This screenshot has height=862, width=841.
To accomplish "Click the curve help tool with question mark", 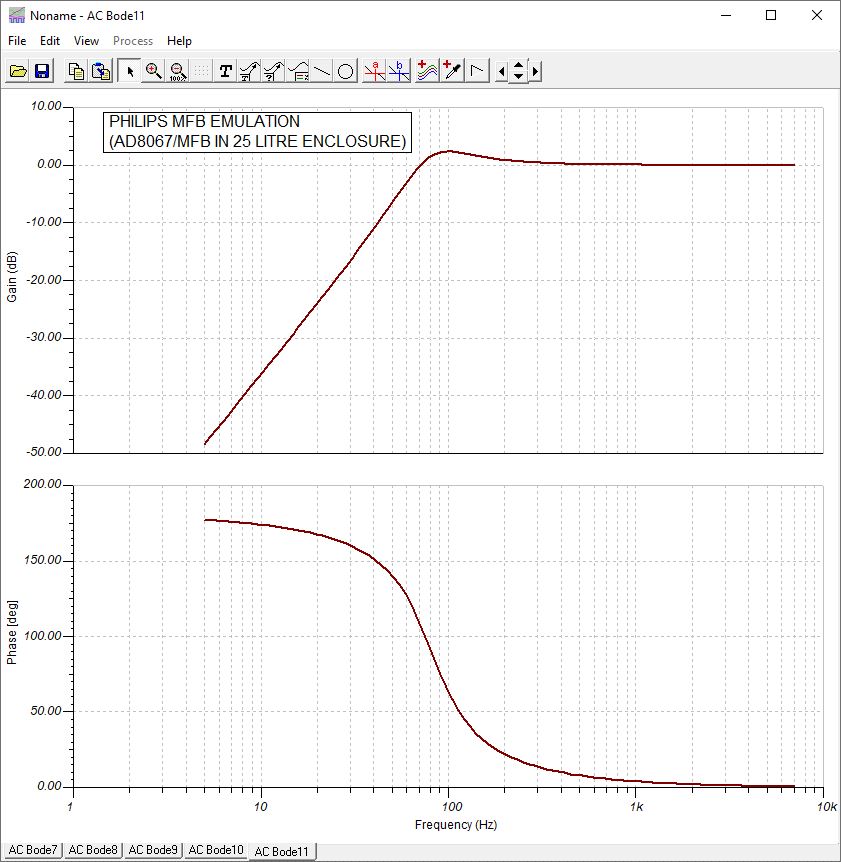I will pos(273,71).
